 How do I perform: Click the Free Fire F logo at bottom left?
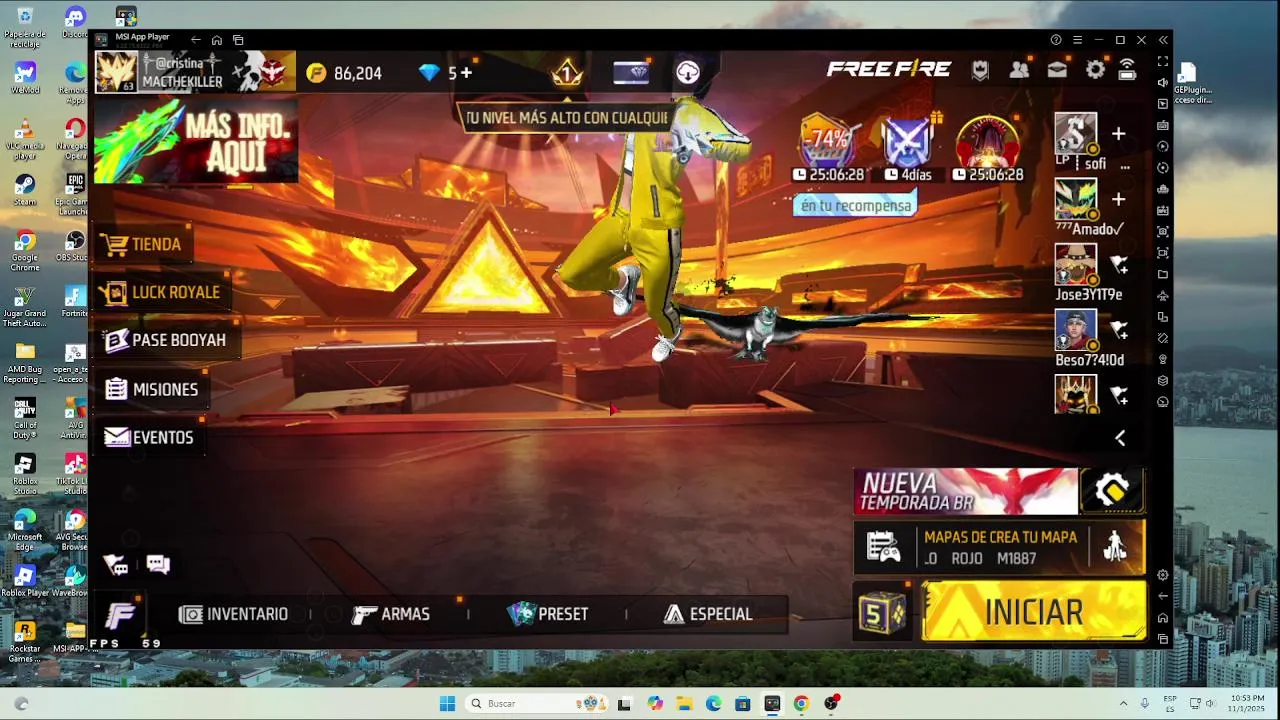coord(120,615)
